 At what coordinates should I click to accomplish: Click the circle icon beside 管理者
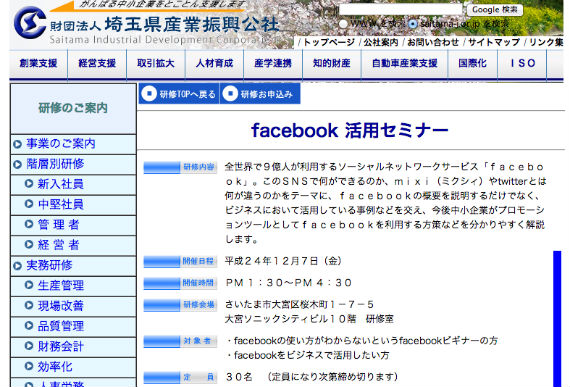29,225
